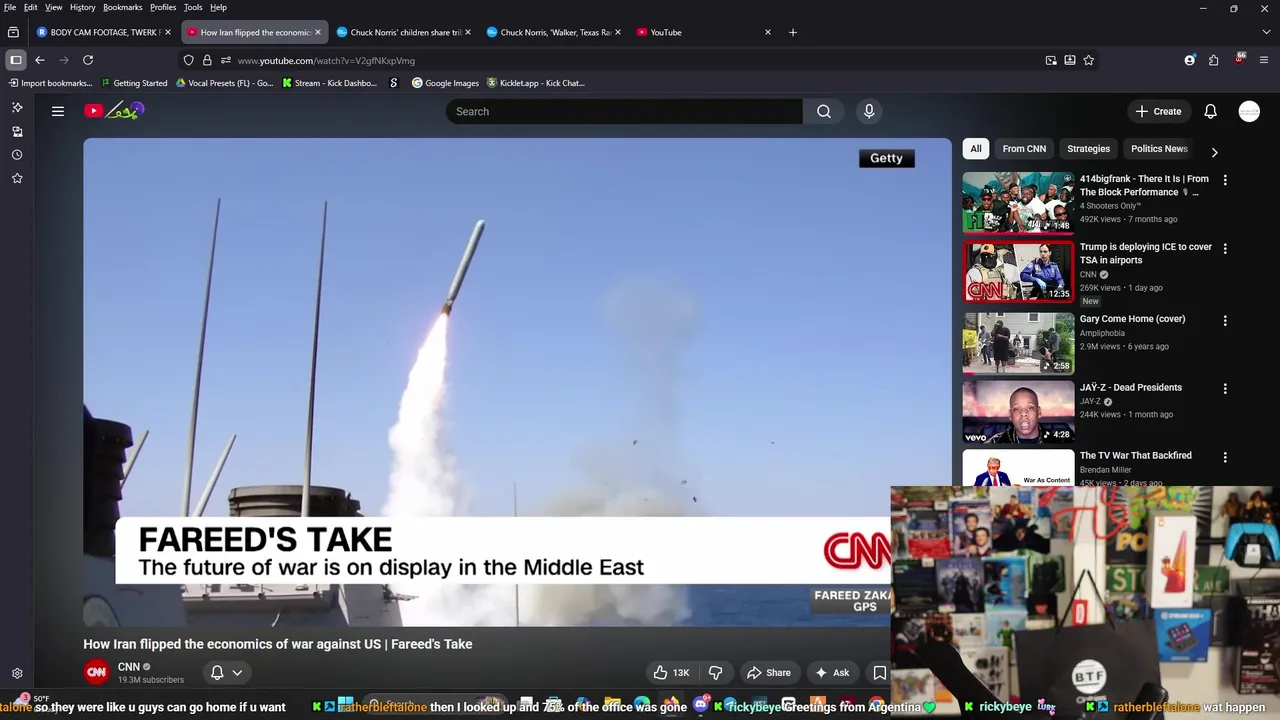1280x720 pixels.
Task: Open Google Images bookmark
Action: point(445,83)
